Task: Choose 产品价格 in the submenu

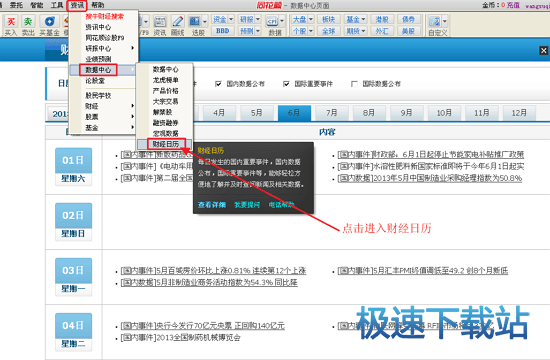Action: click(165, 91)
